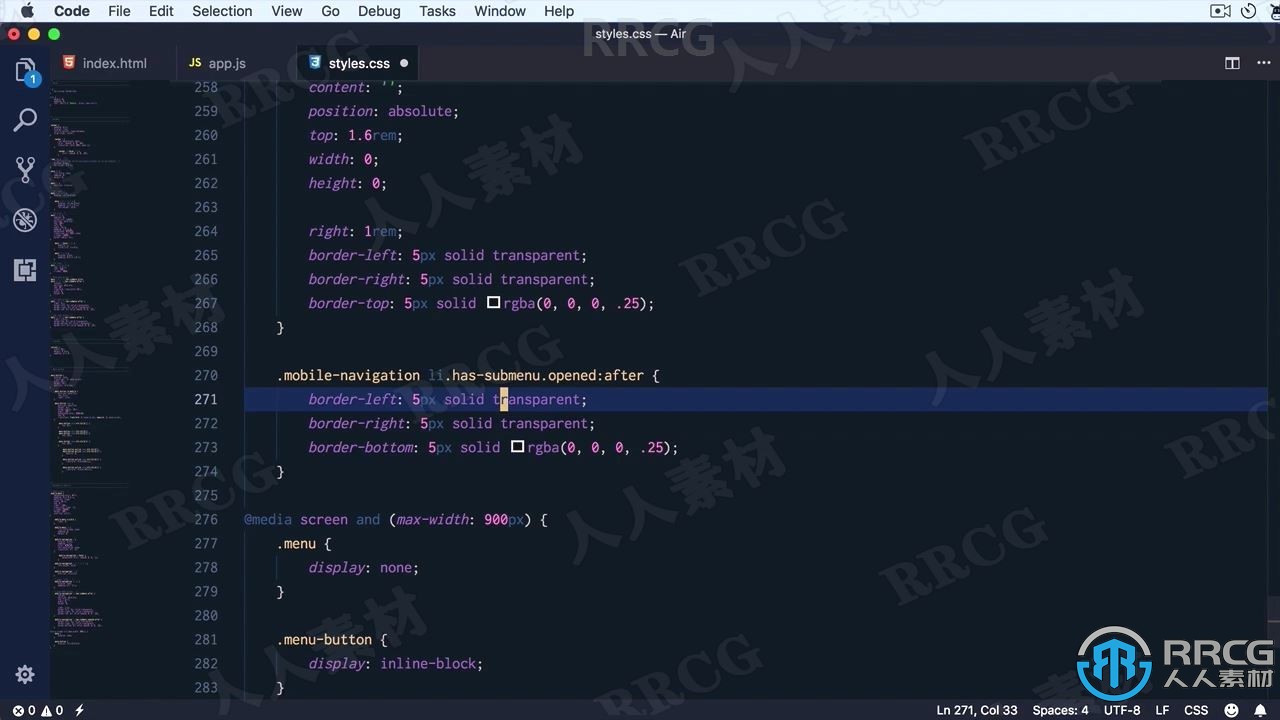Image resolution: width=1280 pixels, height=720 pixels.
Task: Click the HTML5 icon on index.html tab
Action: click(68, 63)
